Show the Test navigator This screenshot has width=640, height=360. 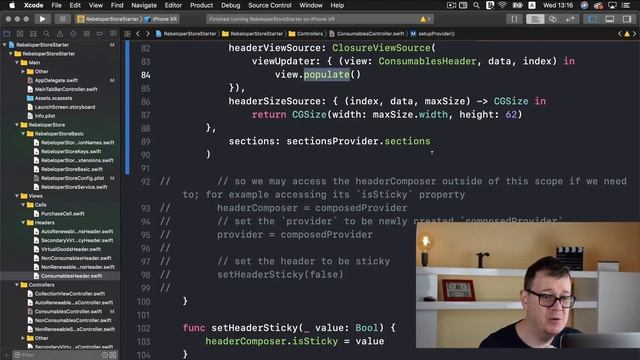[x=73, y=34]
